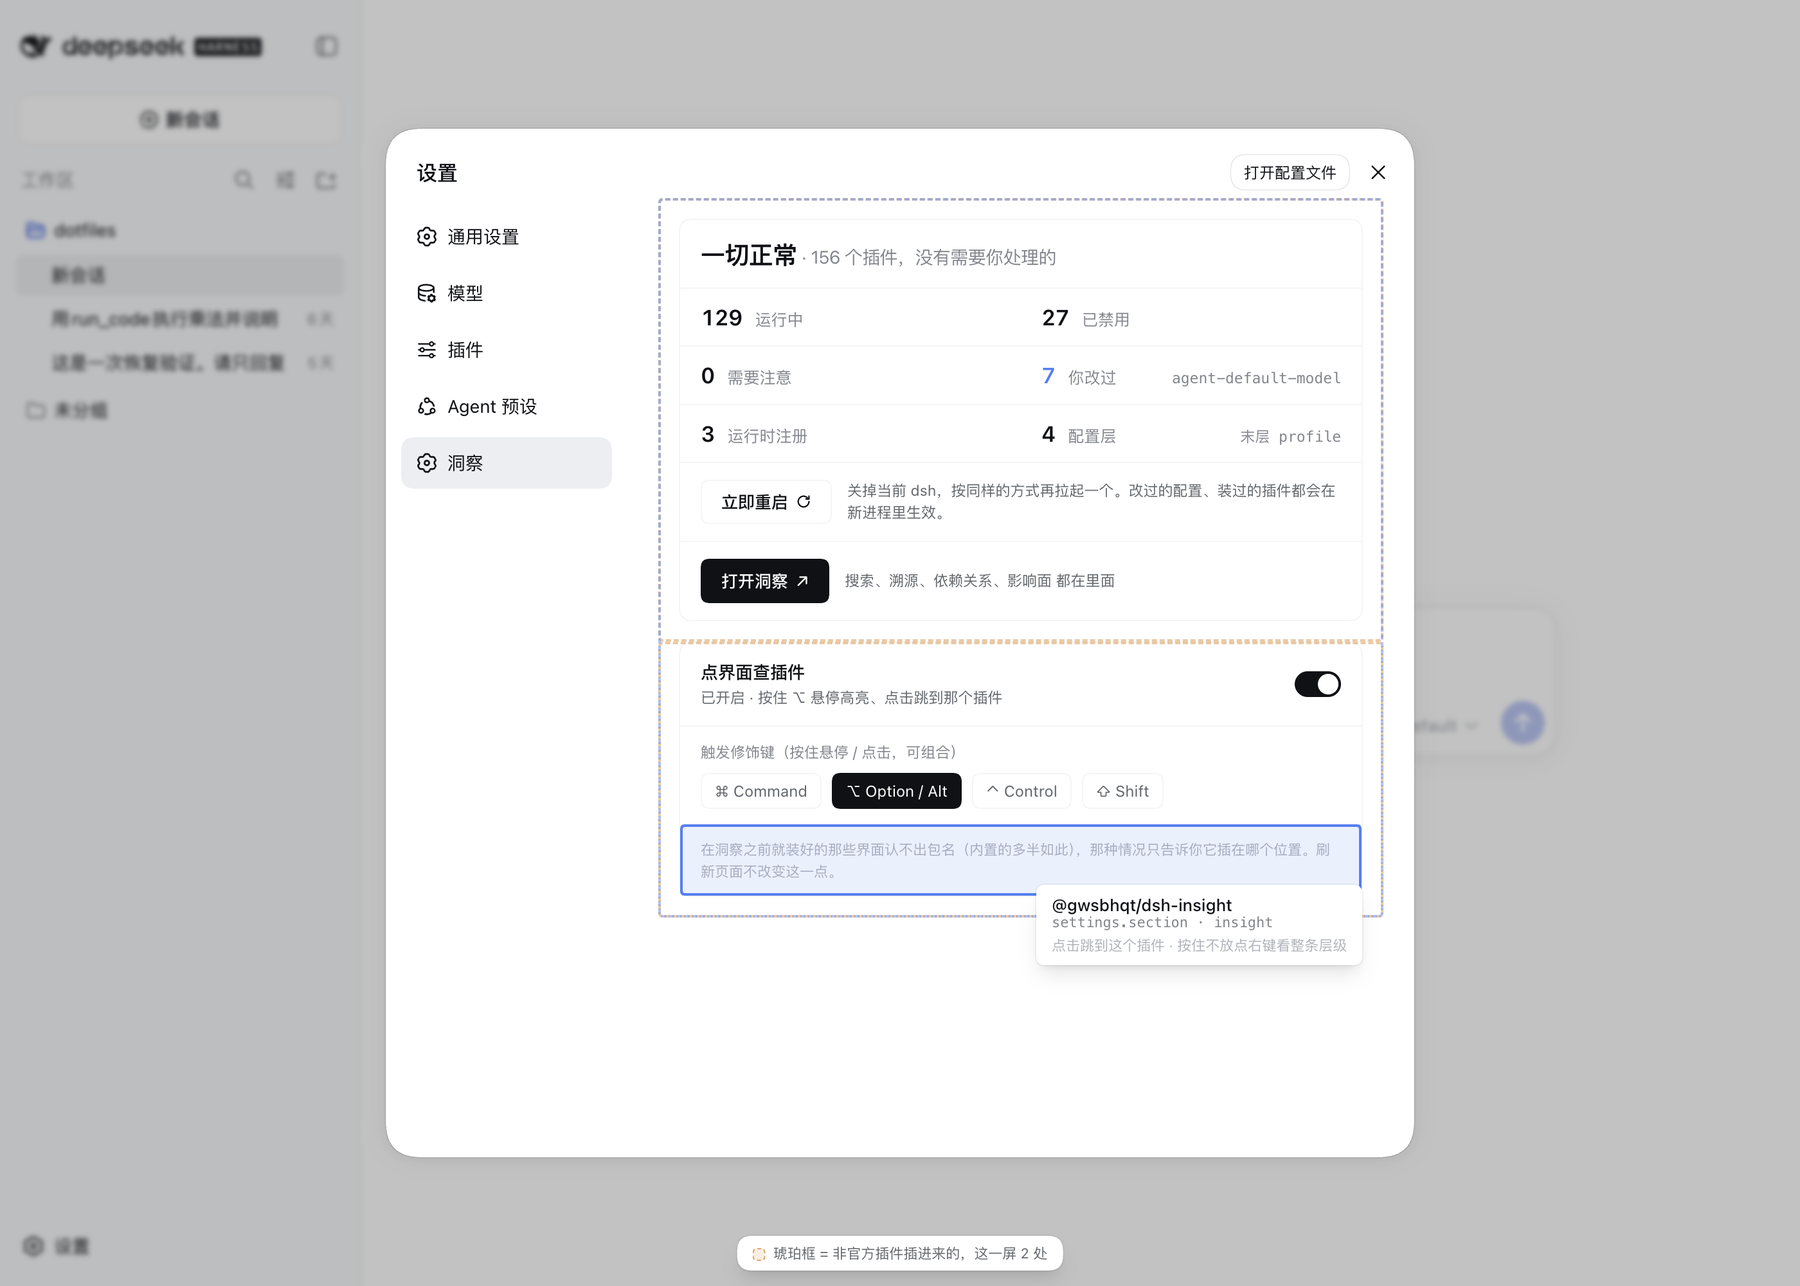Viewport: 1800px width, 1286px height.
Task: Click the tree-view icon in 工作区 header
Action: [x=285, y=180]
